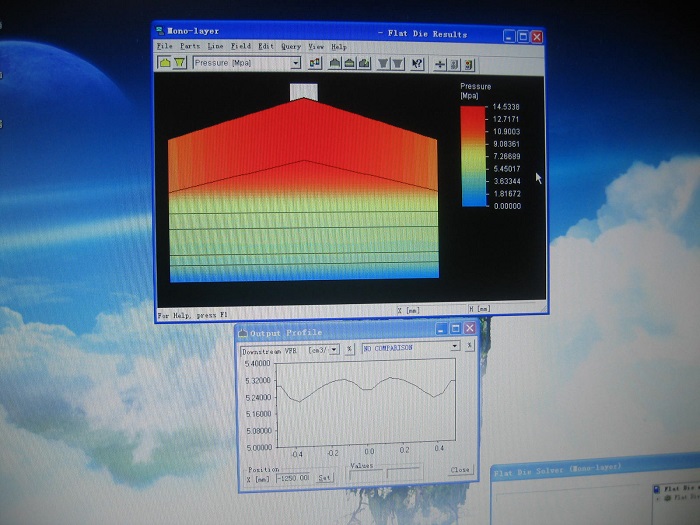Viewport: 700px width, 525px height.
Task: Click the legend value 14.5338
Action: [506, 107]
